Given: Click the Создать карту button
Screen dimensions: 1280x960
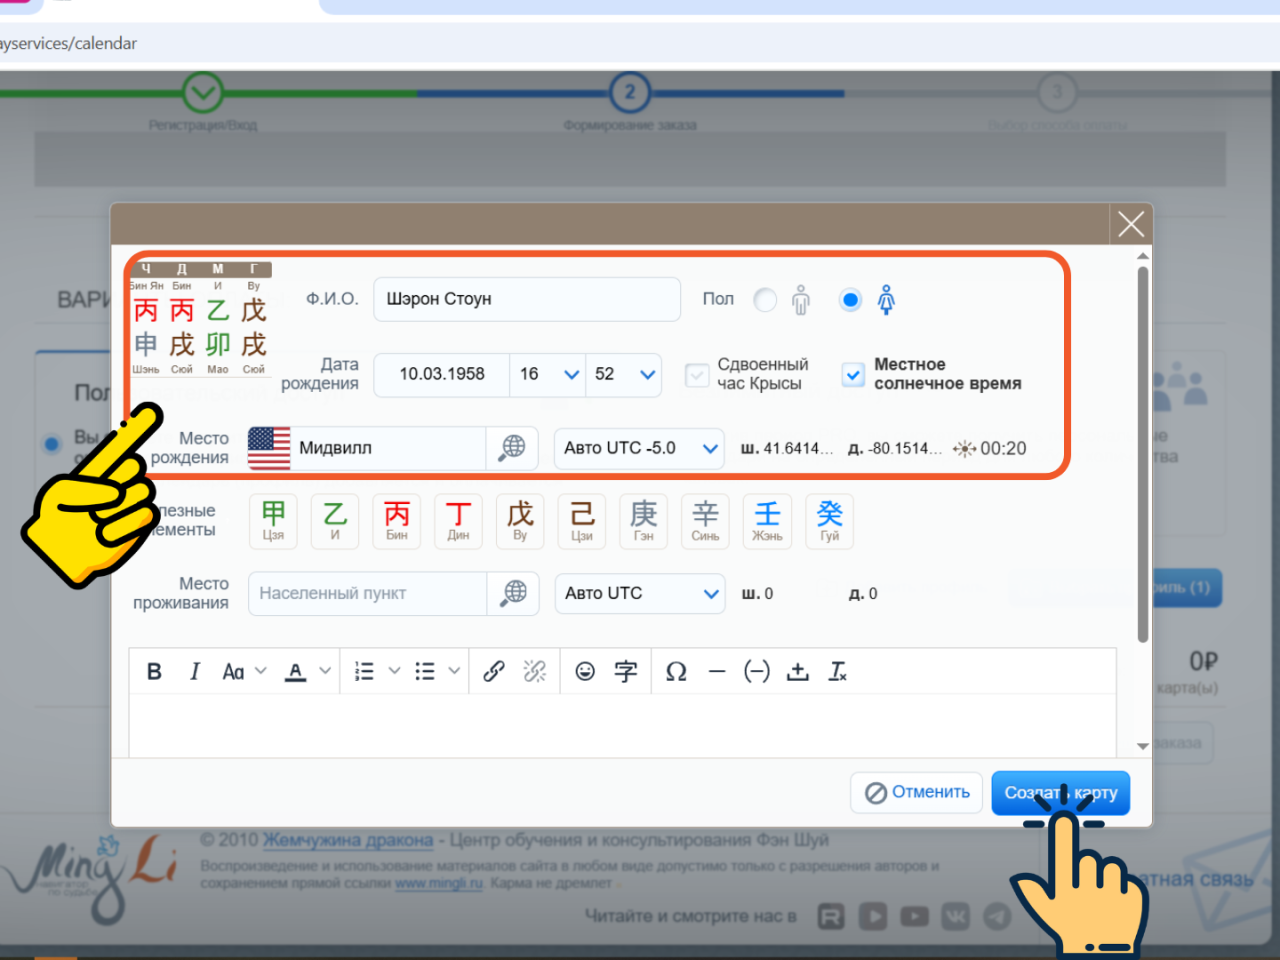Looking at the screenshot, I should coord(1060,792).
